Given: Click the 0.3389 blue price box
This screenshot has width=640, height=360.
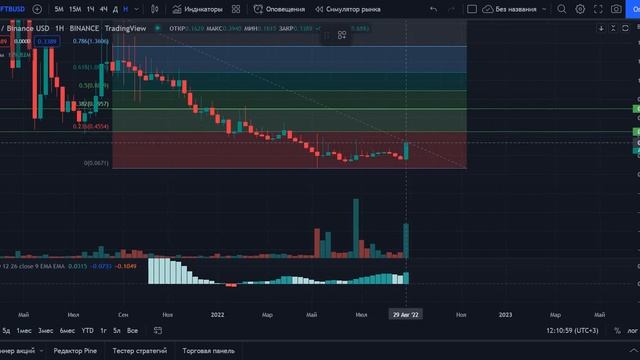Looking at the screenshot, I should tap(47, 41).
